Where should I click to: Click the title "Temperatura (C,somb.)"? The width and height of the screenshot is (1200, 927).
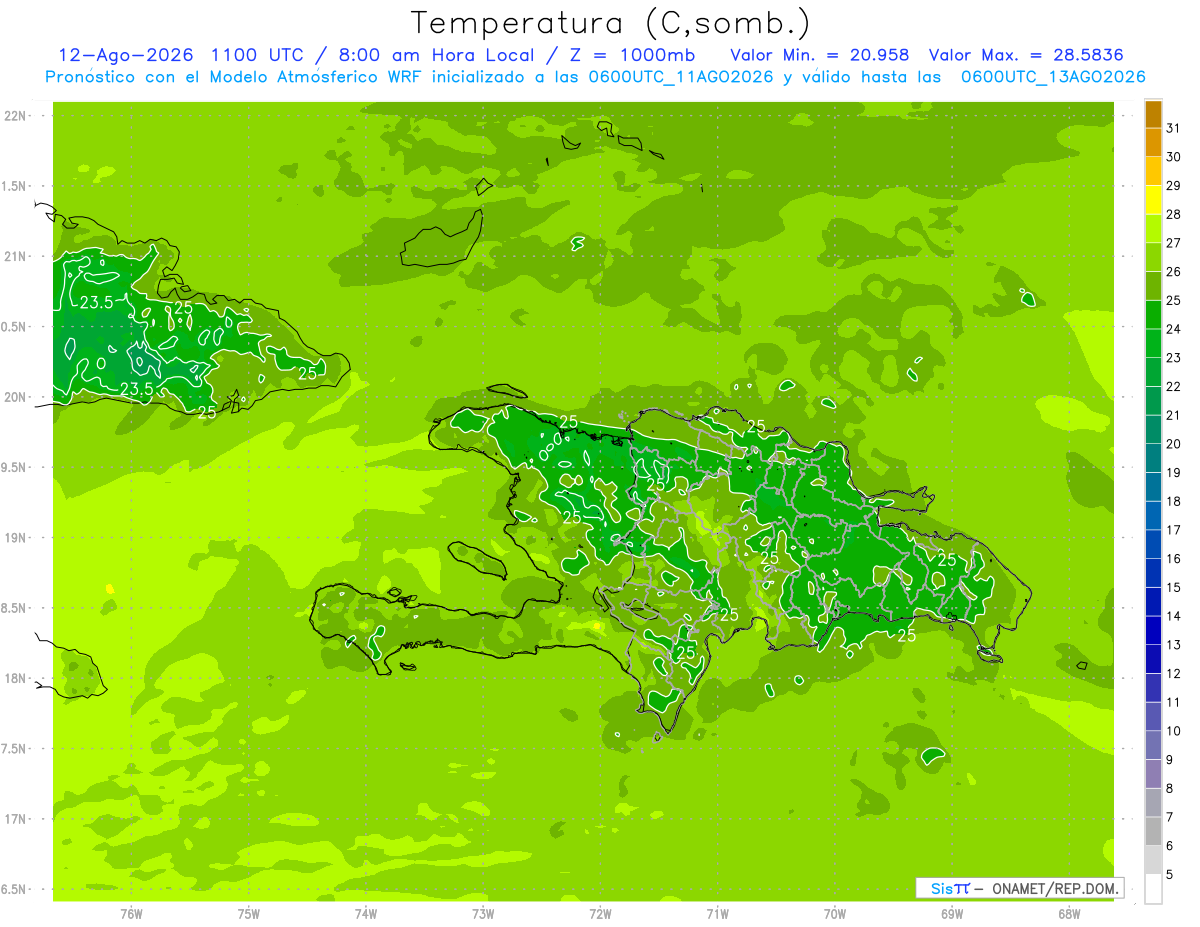pos(611,23)
